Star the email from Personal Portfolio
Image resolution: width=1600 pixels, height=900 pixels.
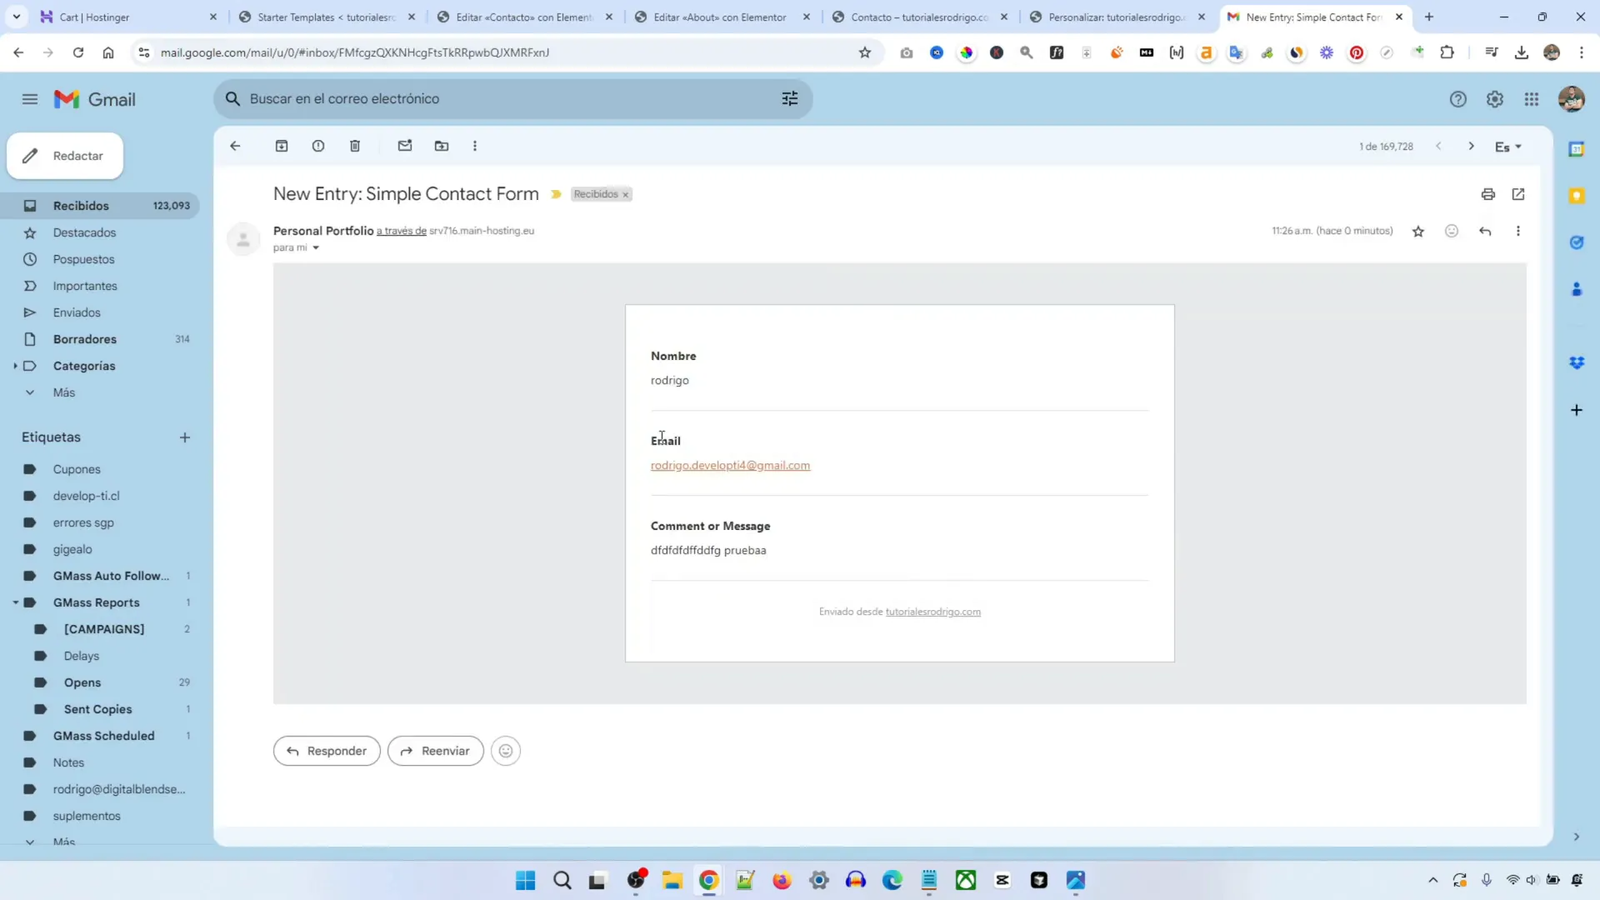tap(1418, 230)
